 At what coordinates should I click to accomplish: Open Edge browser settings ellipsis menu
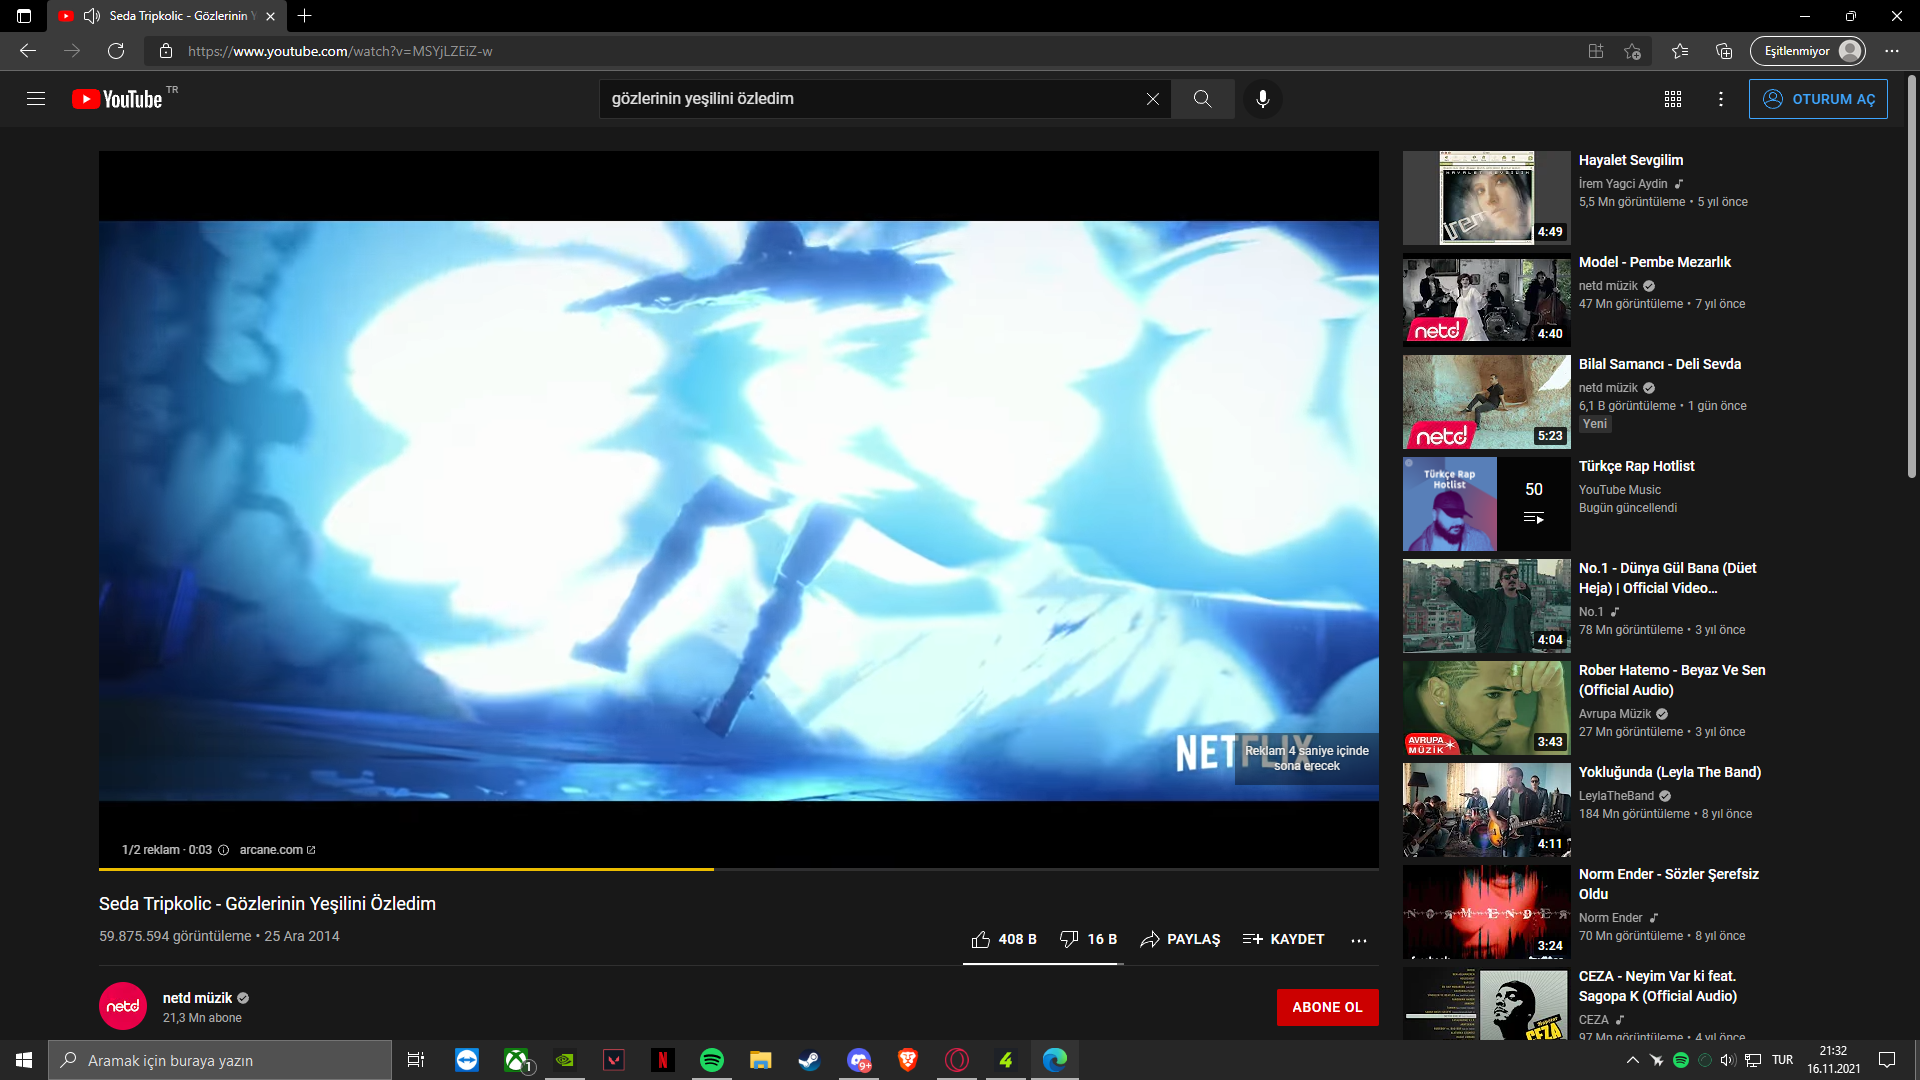coord(1891,51)
